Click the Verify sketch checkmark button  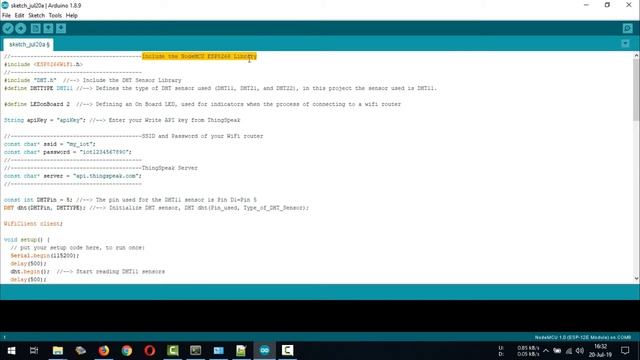click(8, 28)
